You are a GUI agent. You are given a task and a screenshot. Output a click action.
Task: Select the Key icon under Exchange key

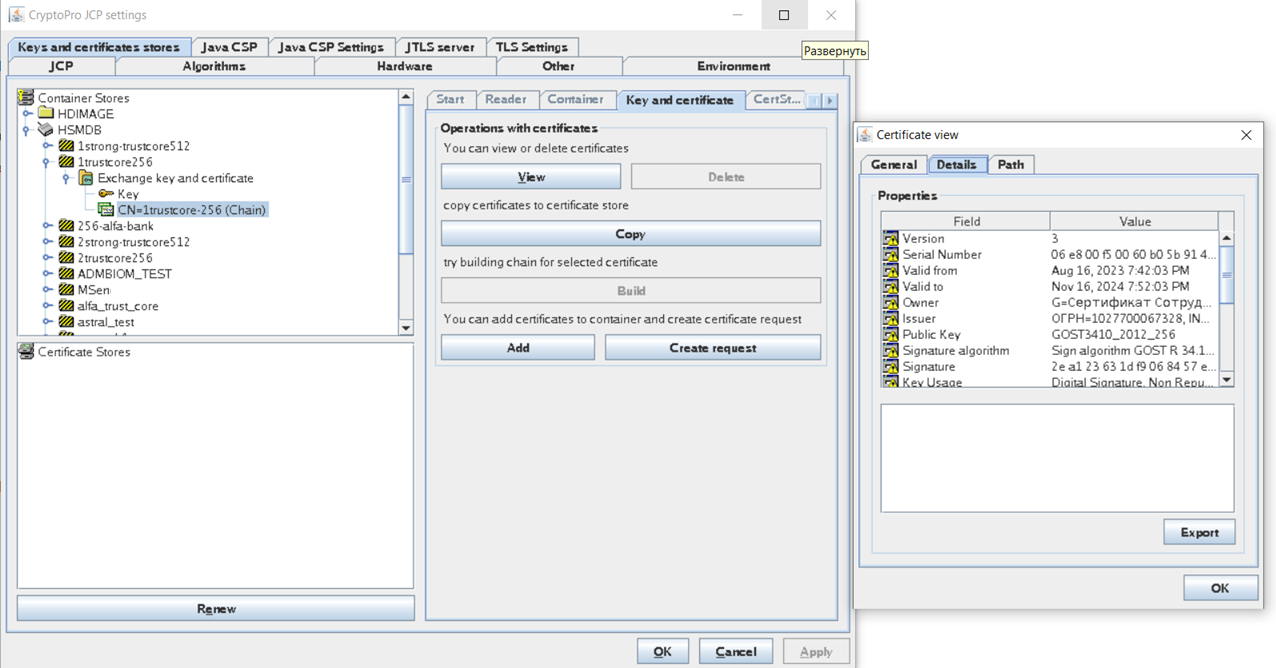(x=106, y=194)
